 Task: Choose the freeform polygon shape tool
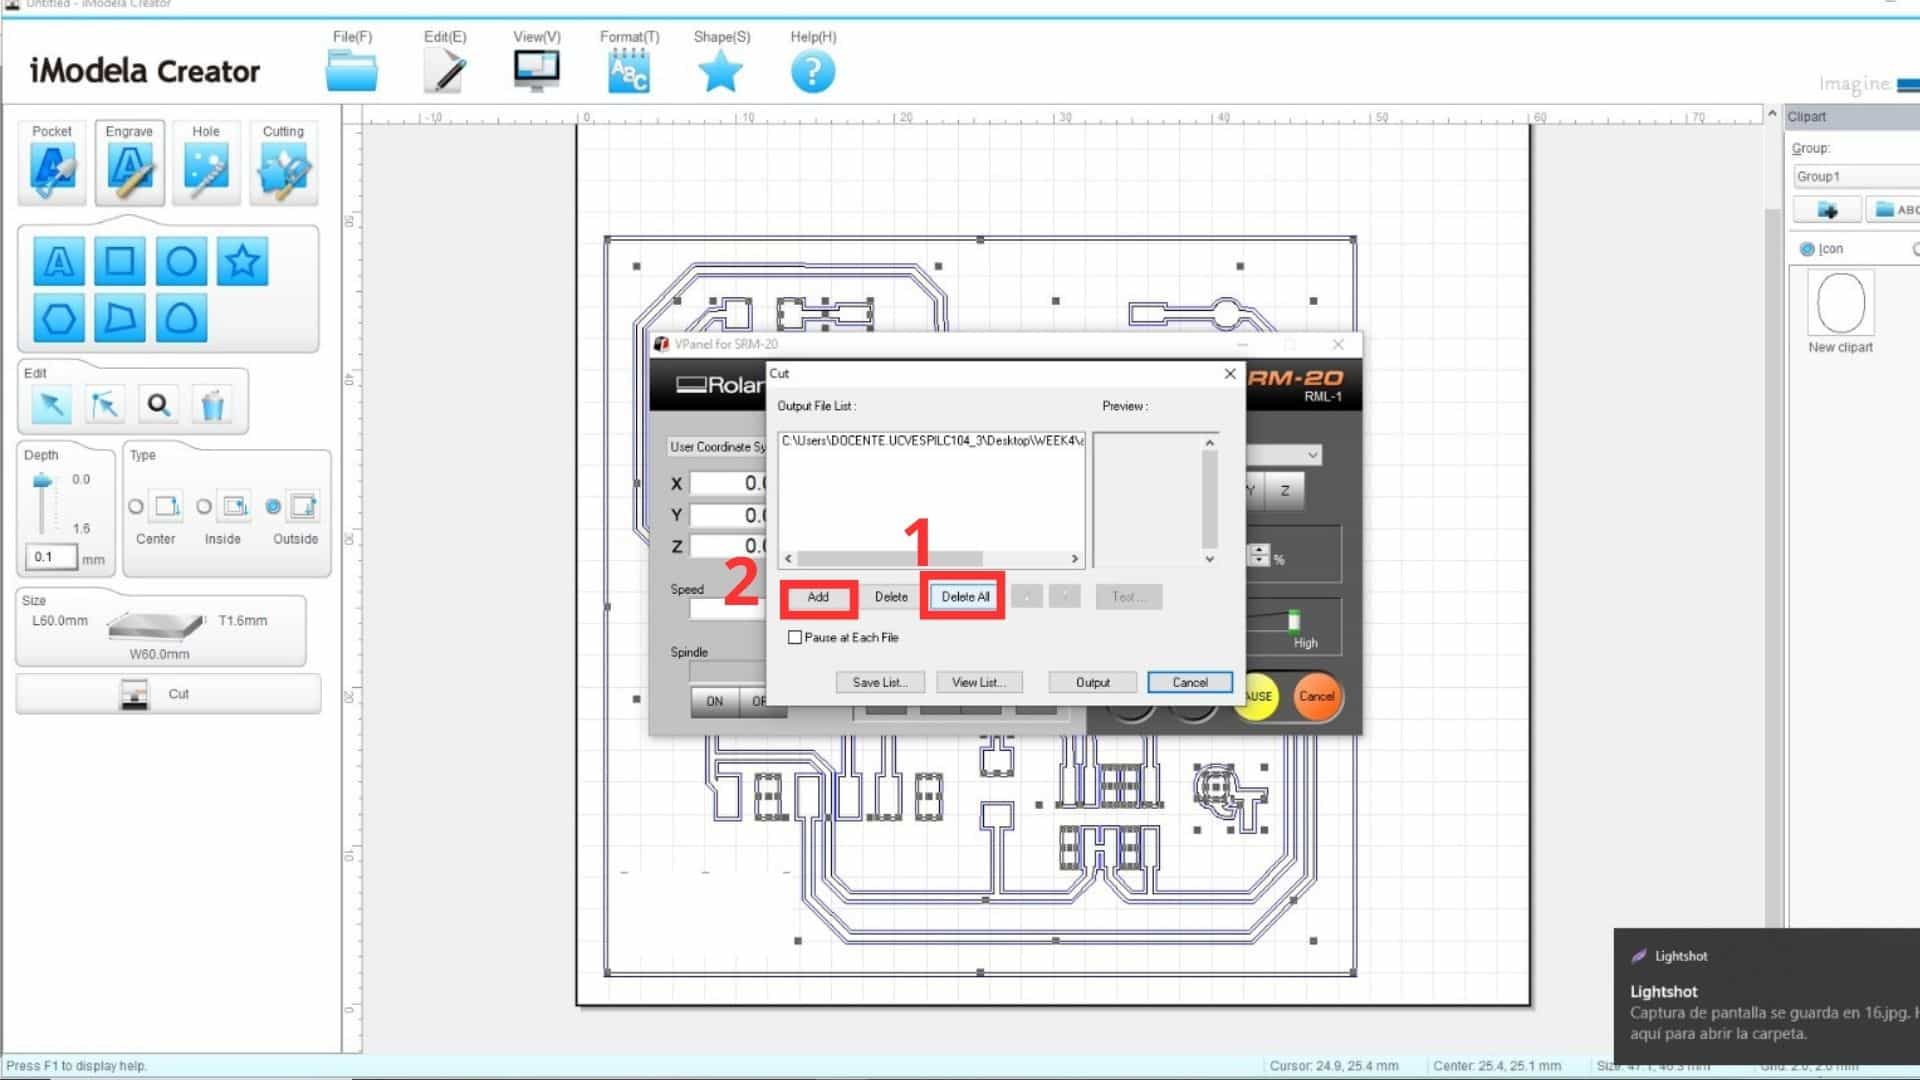click(120, 319)
